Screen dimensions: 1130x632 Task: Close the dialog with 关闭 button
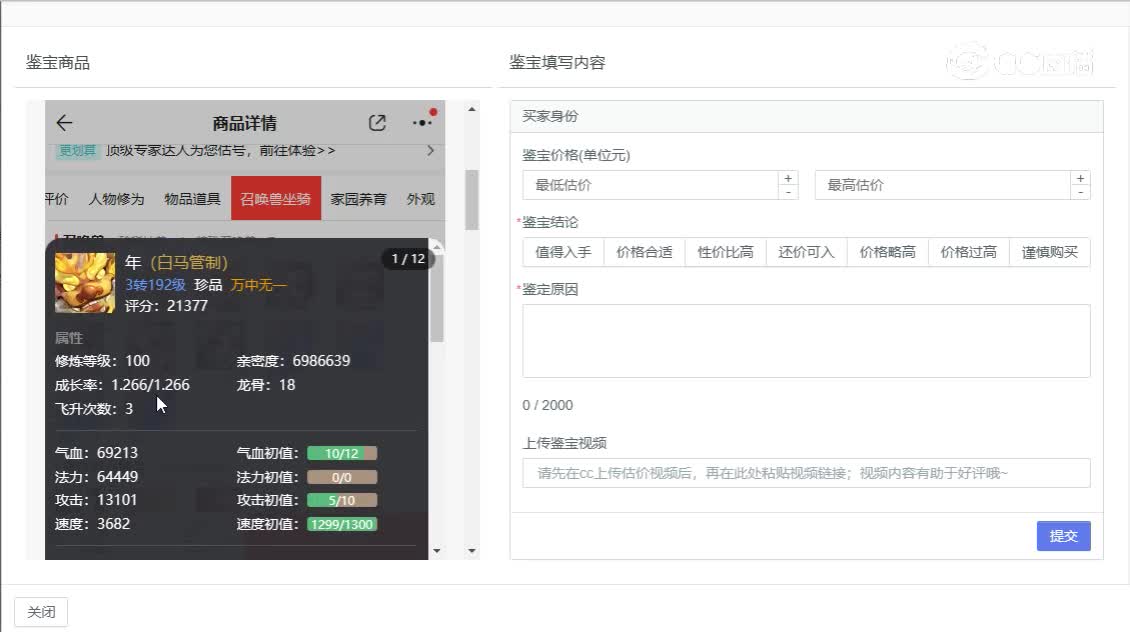tap(41, 612)
